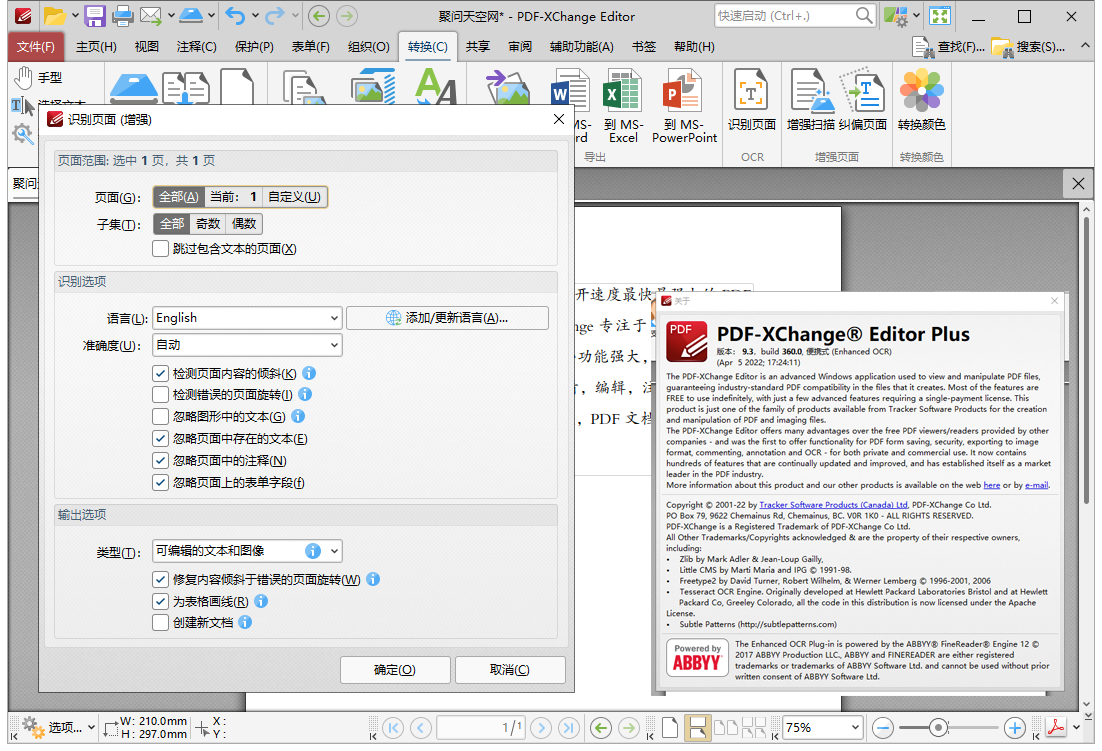Switch to the 注释(C) tab

pos(197,46)
